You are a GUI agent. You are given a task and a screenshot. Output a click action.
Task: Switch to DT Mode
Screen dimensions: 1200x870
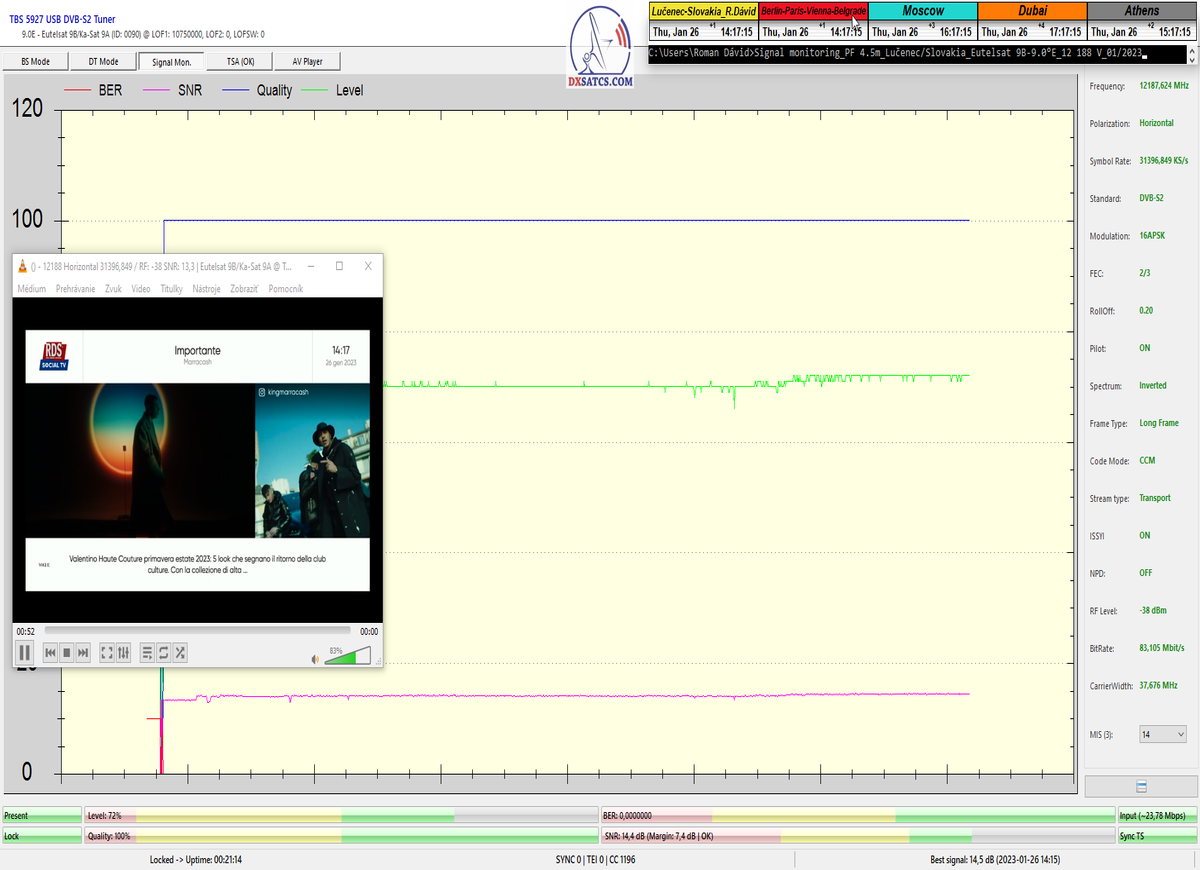[x=103, y=61]
